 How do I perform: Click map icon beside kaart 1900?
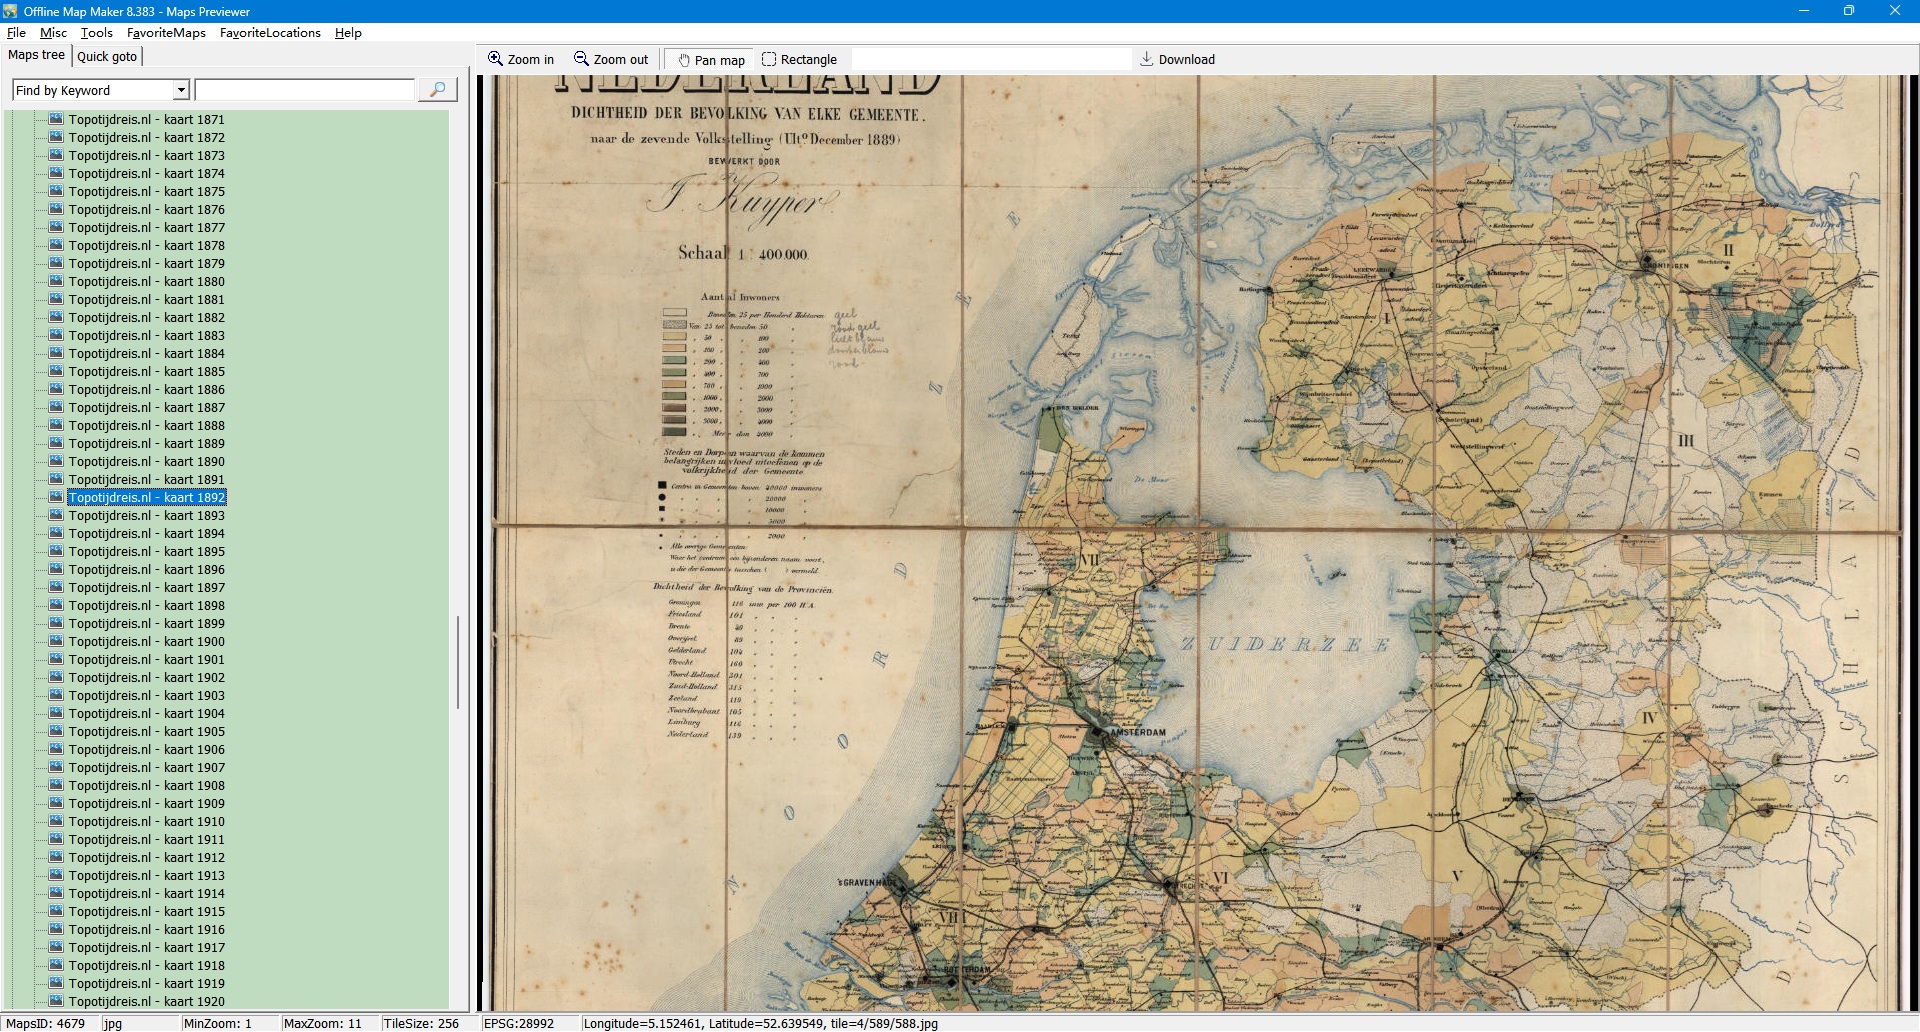[56, 641]
